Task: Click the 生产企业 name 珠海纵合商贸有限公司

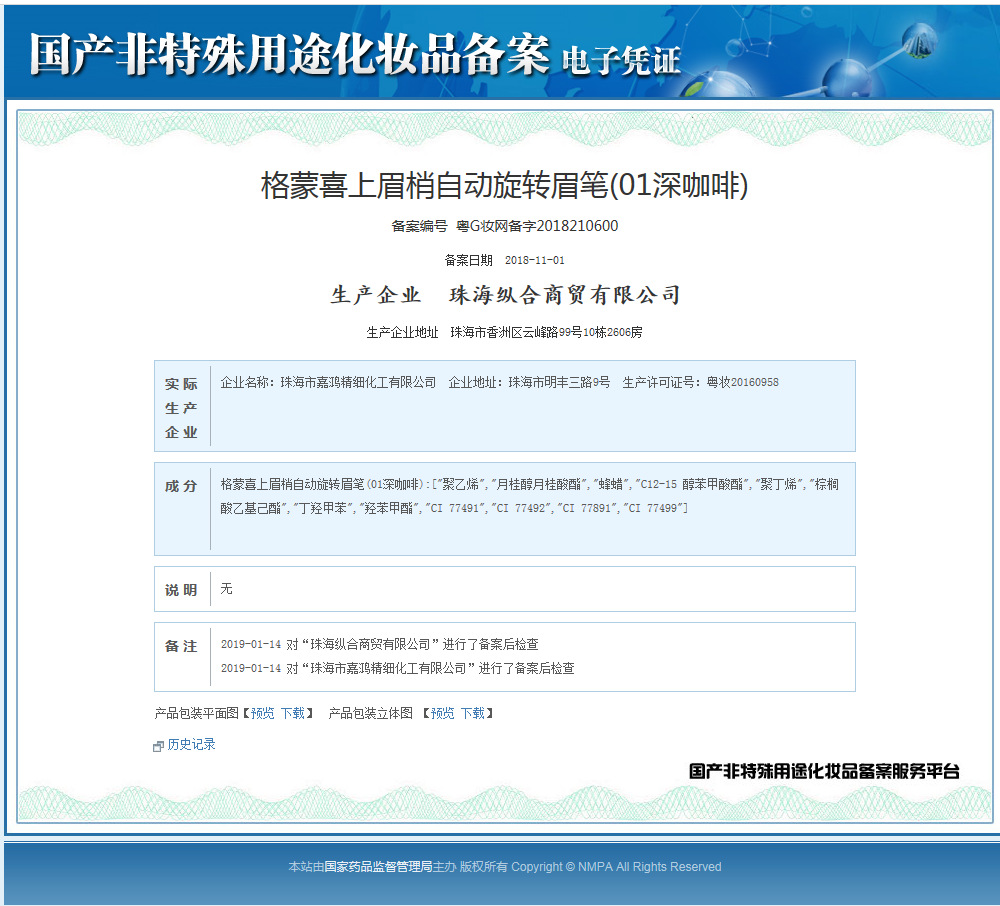Action: click(565, 295)
